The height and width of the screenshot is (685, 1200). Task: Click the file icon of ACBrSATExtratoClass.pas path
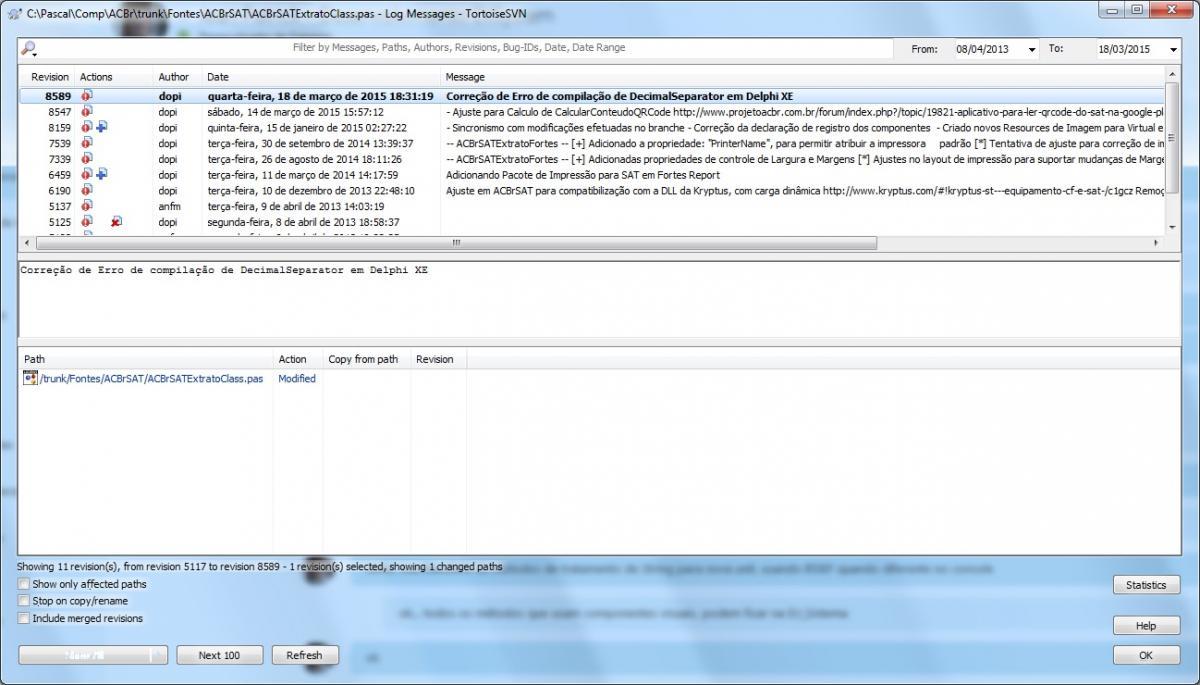30,378
